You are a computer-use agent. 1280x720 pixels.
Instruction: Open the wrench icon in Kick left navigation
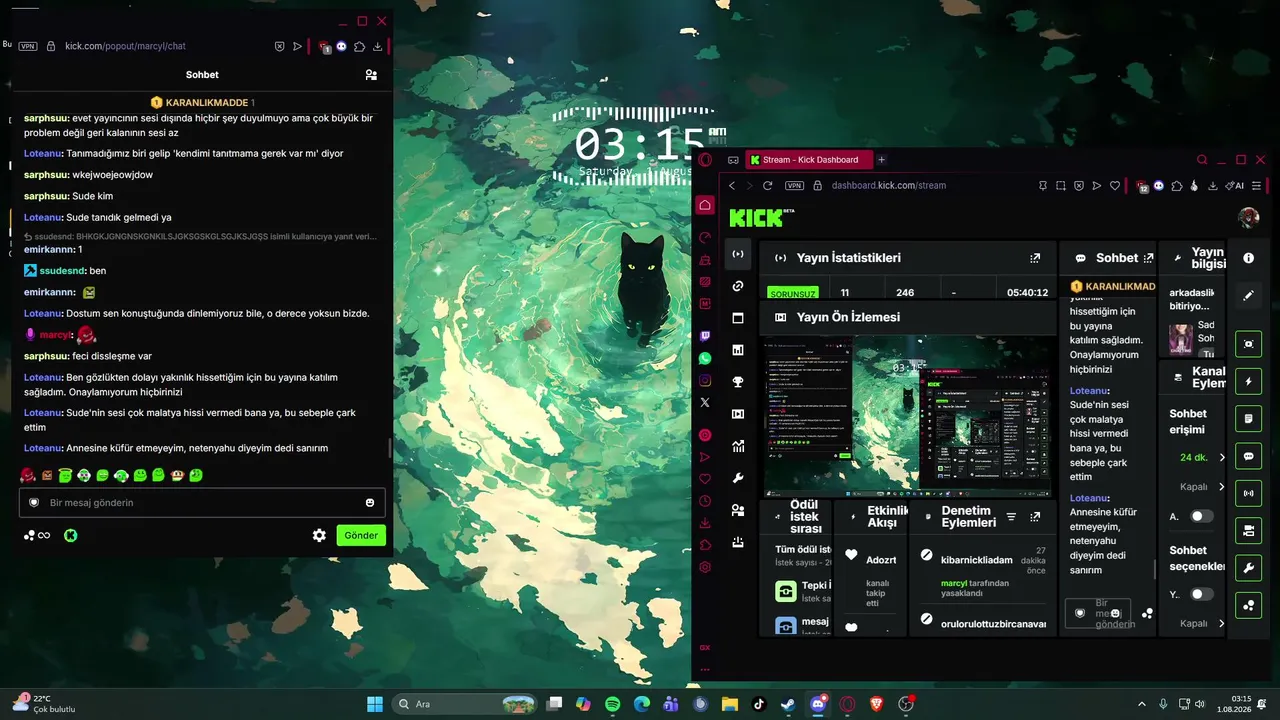pyautogui.click(x=738, y=478)
